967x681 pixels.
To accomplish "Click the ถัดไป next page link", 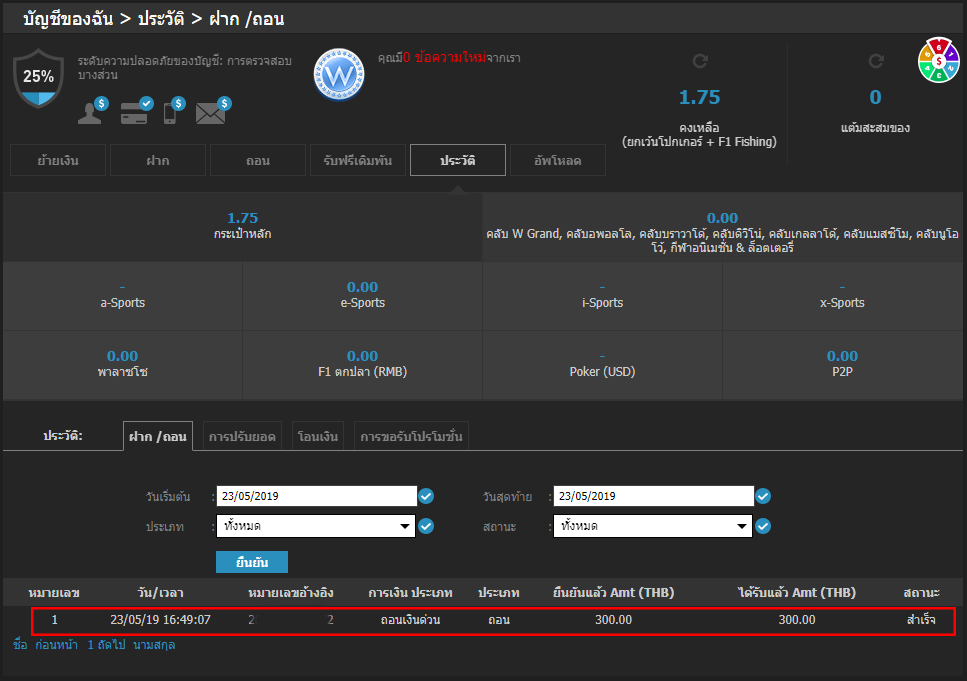I will click(111, 645).
